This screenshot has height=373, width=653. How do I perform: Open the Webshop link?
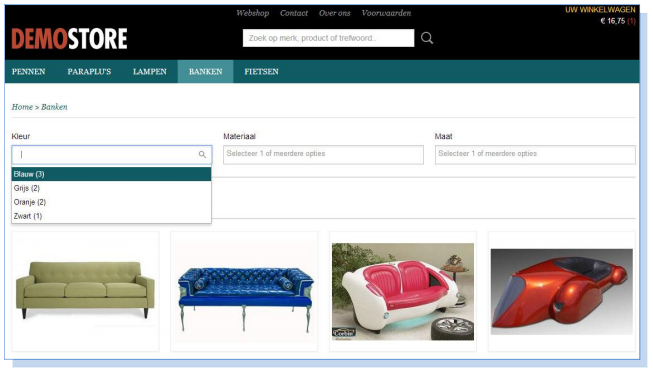pyautogui.click(x=252, y=13)
